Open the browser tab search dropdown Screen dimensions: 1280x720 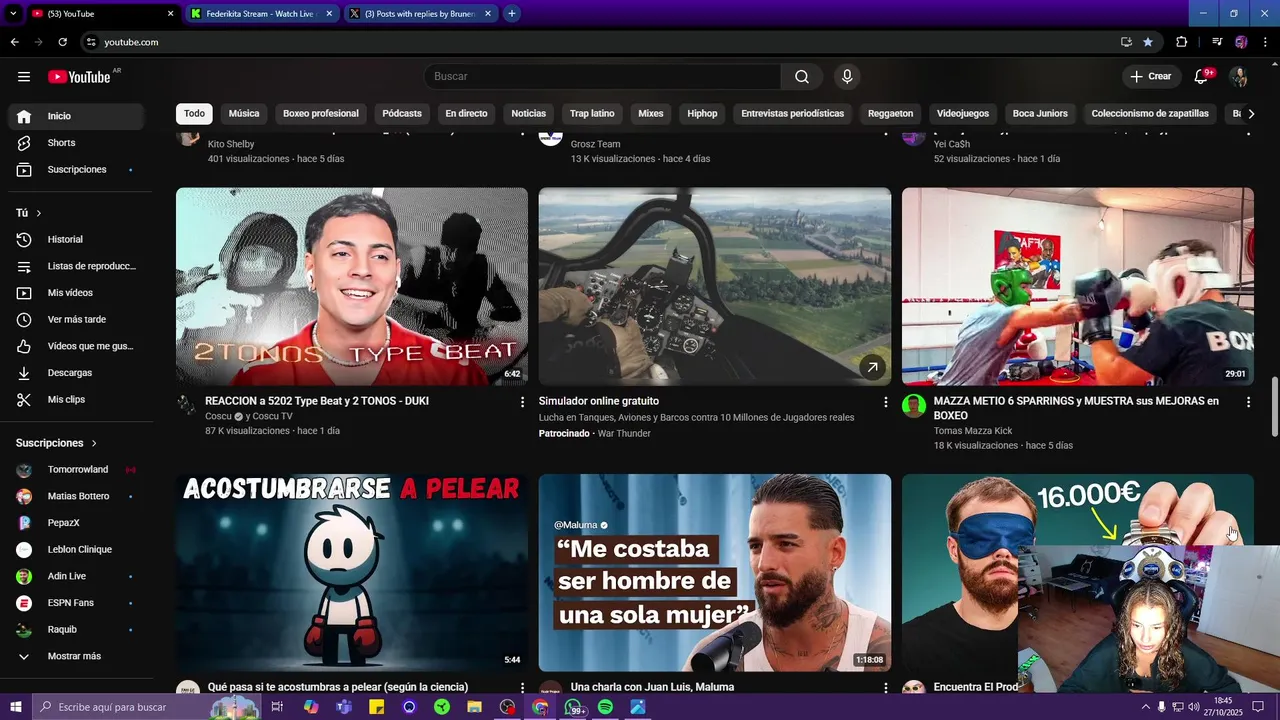tap(13, 14)
